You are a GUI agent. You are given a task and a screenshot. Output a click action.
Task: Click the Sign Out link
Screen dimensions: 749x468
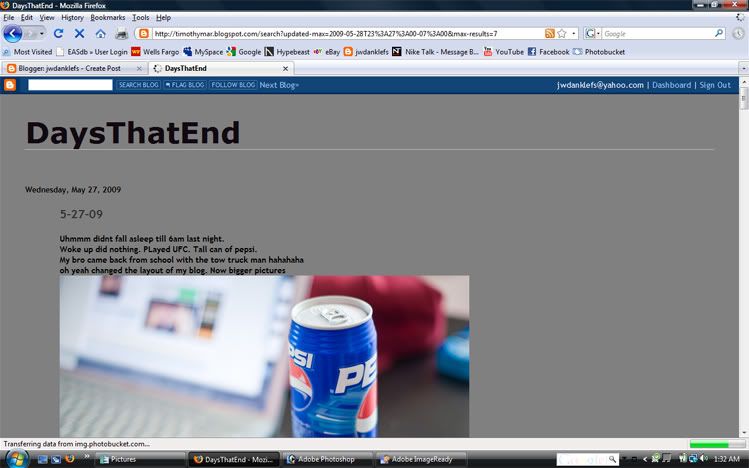[x=715, y=85]
